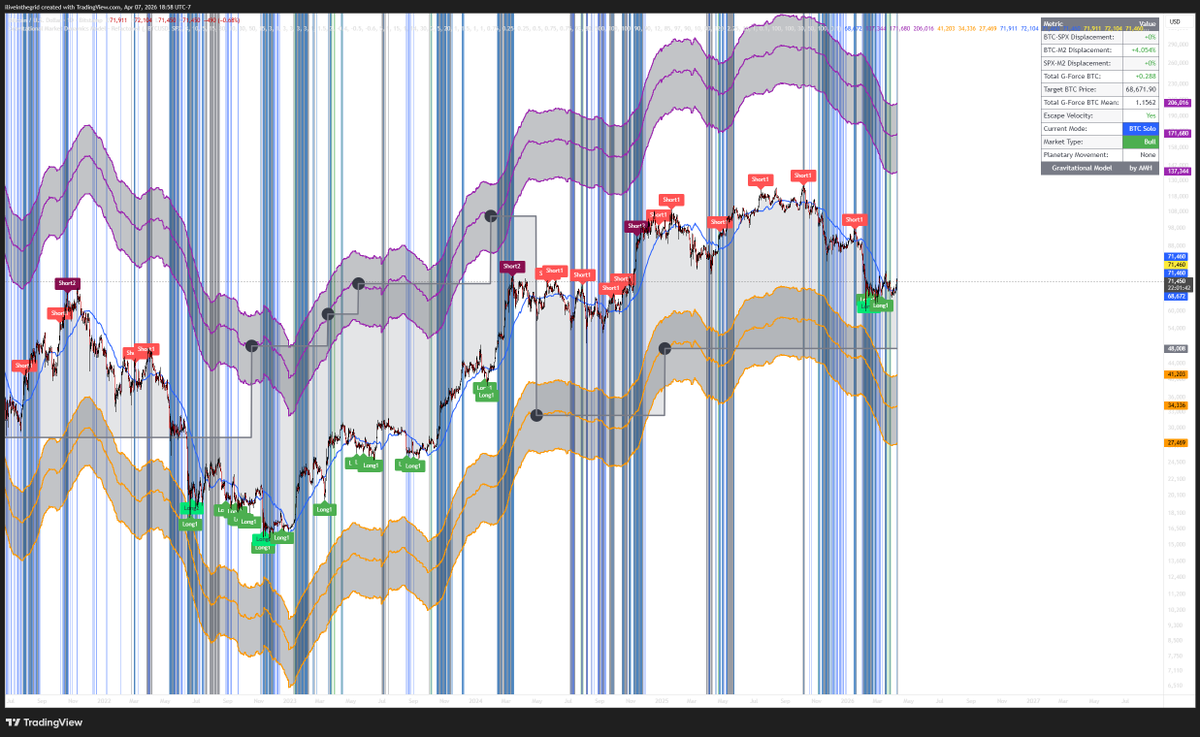Click the blue 'BTC Solo' mode cell
The width and height of the screenshot is (1200, 737).
coord(1143,129)
